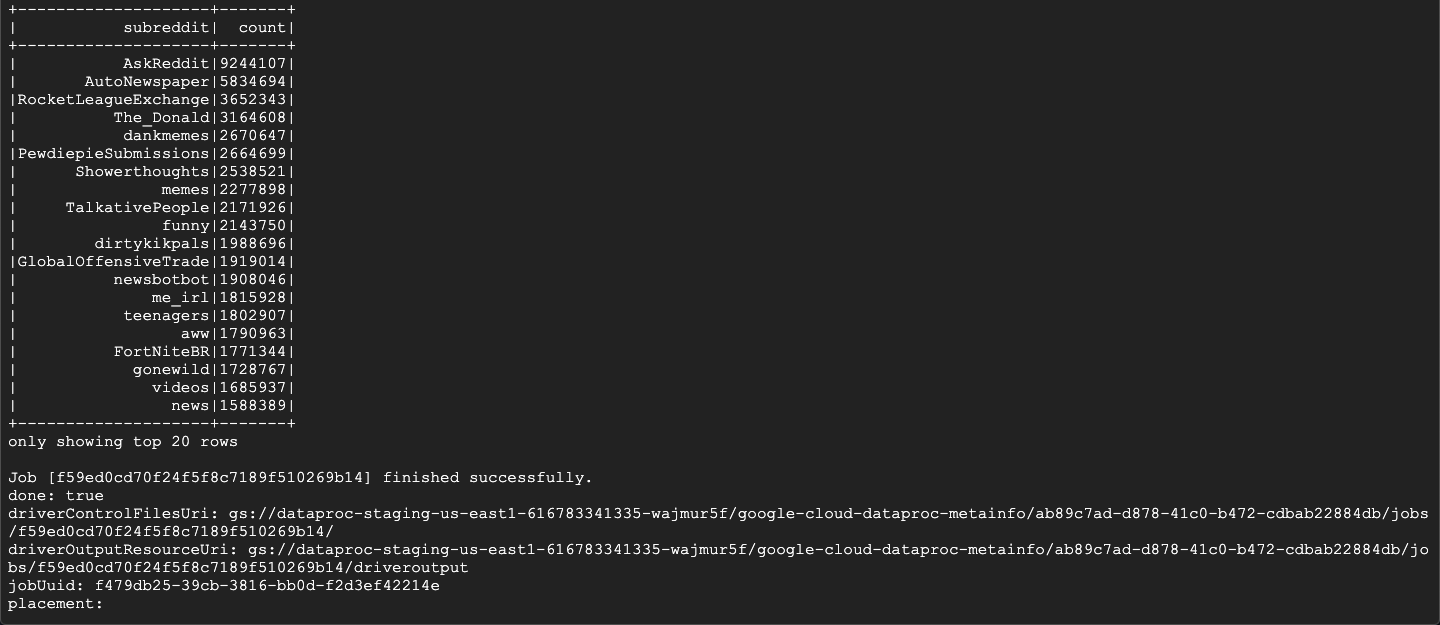The width and height of the screenshot is (1440, 625).
Task: Click the AskReddit row in the table
Action: 152,63
